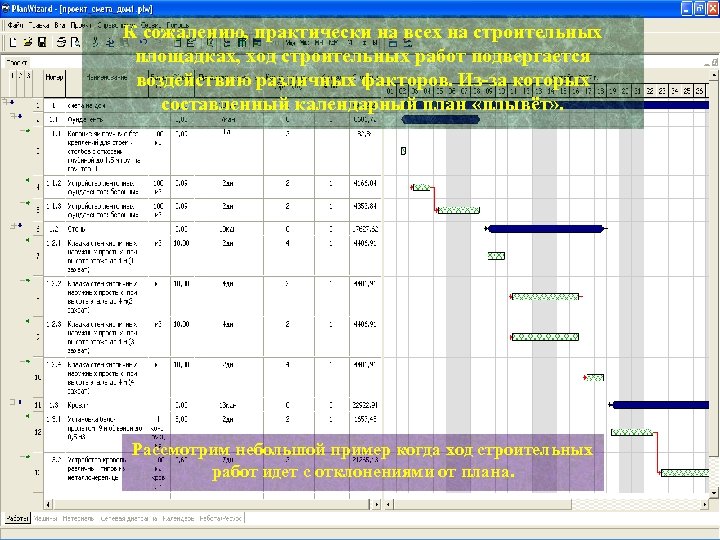This screenshot has height=540, width=720.
Task: Open the Вид menu
Action: [x=60, y=25]
